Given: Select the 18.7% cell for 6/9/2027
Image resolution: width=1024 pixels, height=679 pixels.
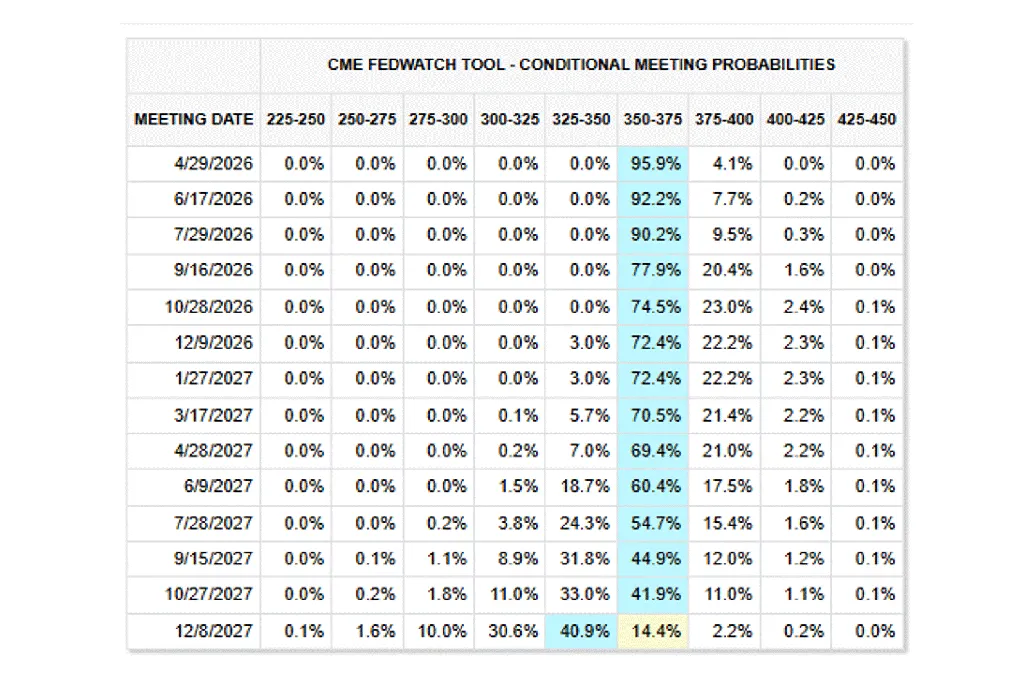Looking at the screenshot, I should 581,487.
